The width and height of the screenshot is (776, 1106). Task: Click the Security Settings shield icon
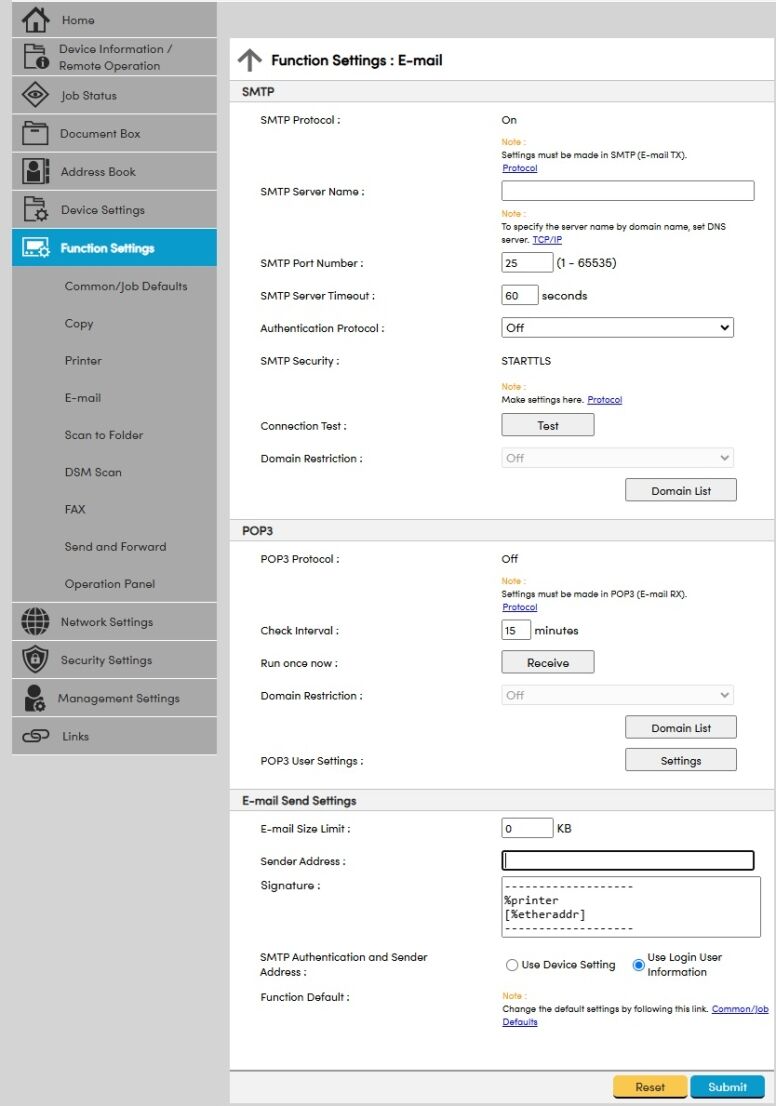point(35,659)
